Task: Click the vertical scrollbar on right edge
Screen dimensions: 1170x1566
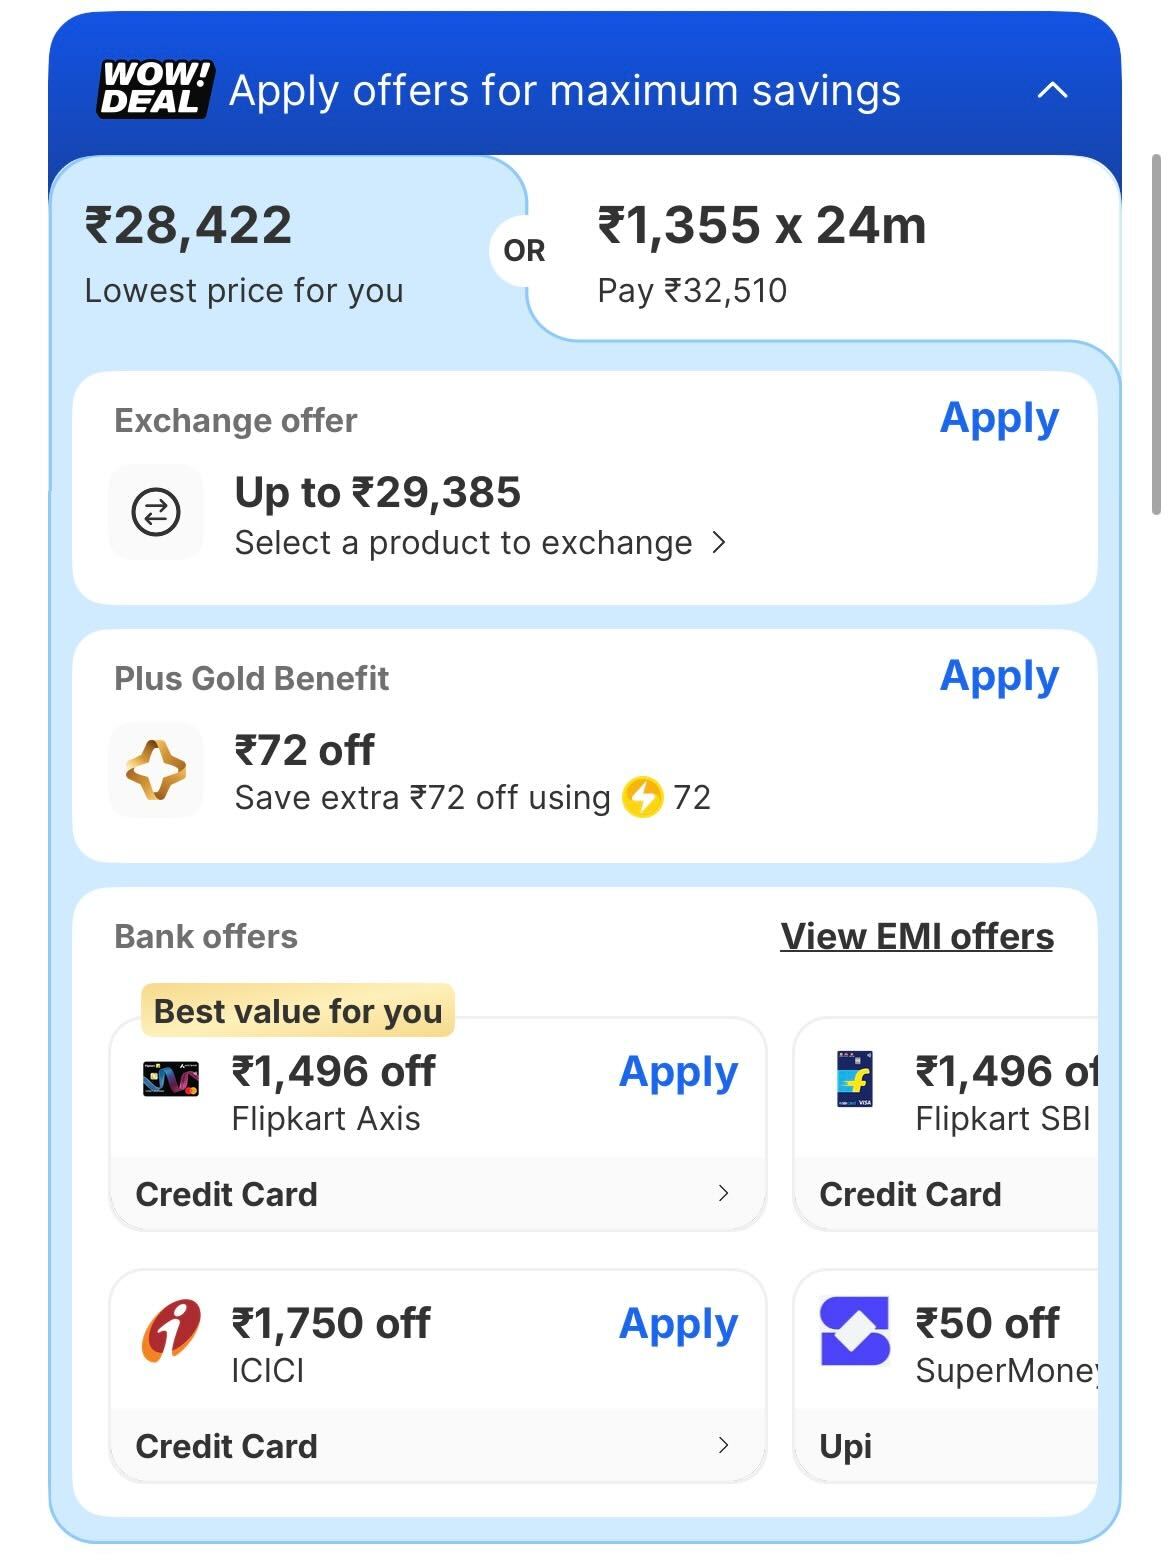Action: click(x=1157, y=335)
